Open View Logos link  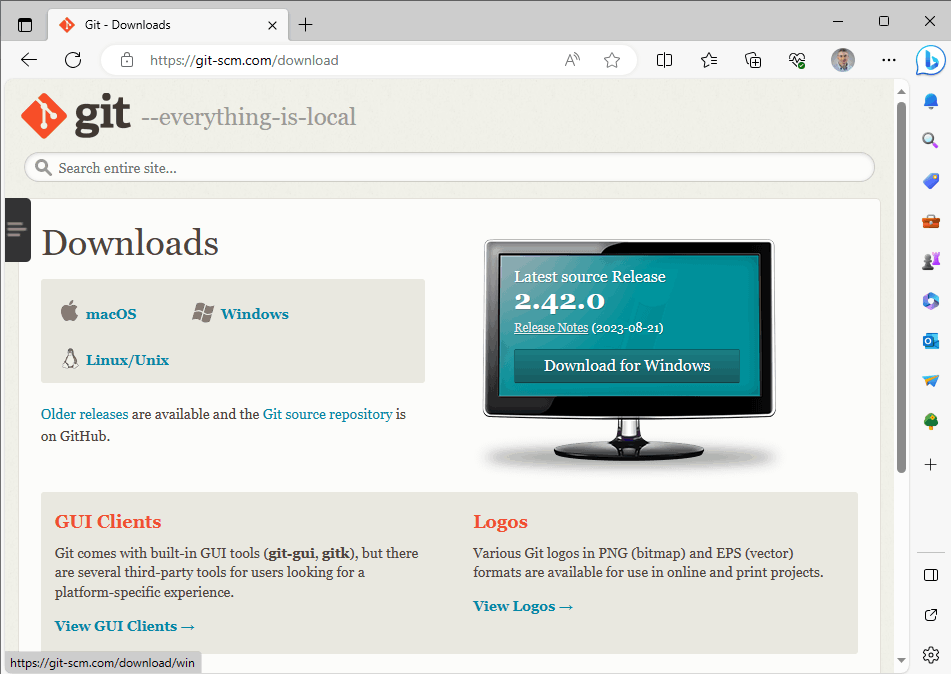523,606
